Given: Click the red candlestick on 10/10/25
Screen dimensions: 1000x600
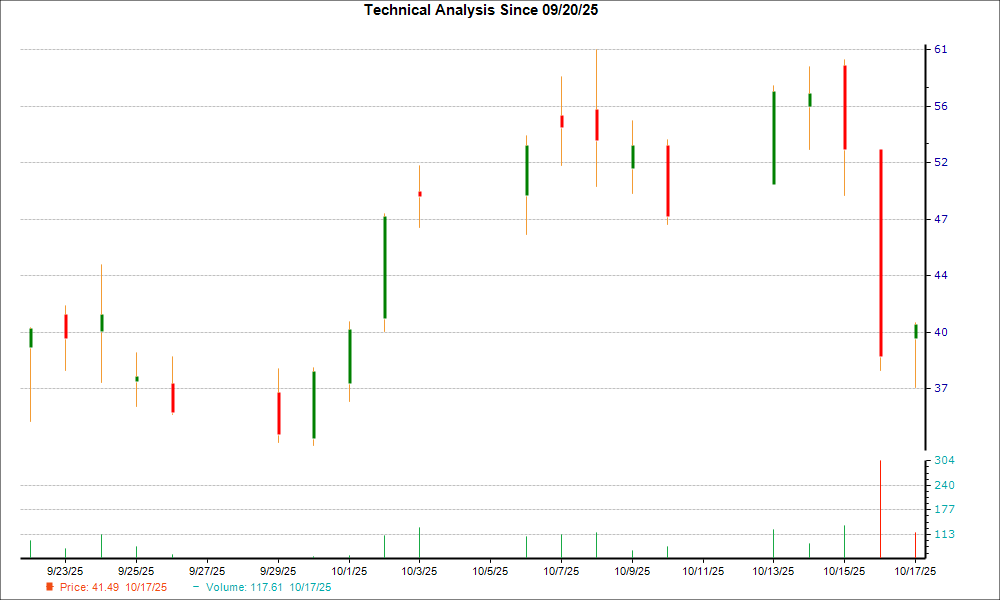Looking at the screenshot, I should tap(667, 181).
